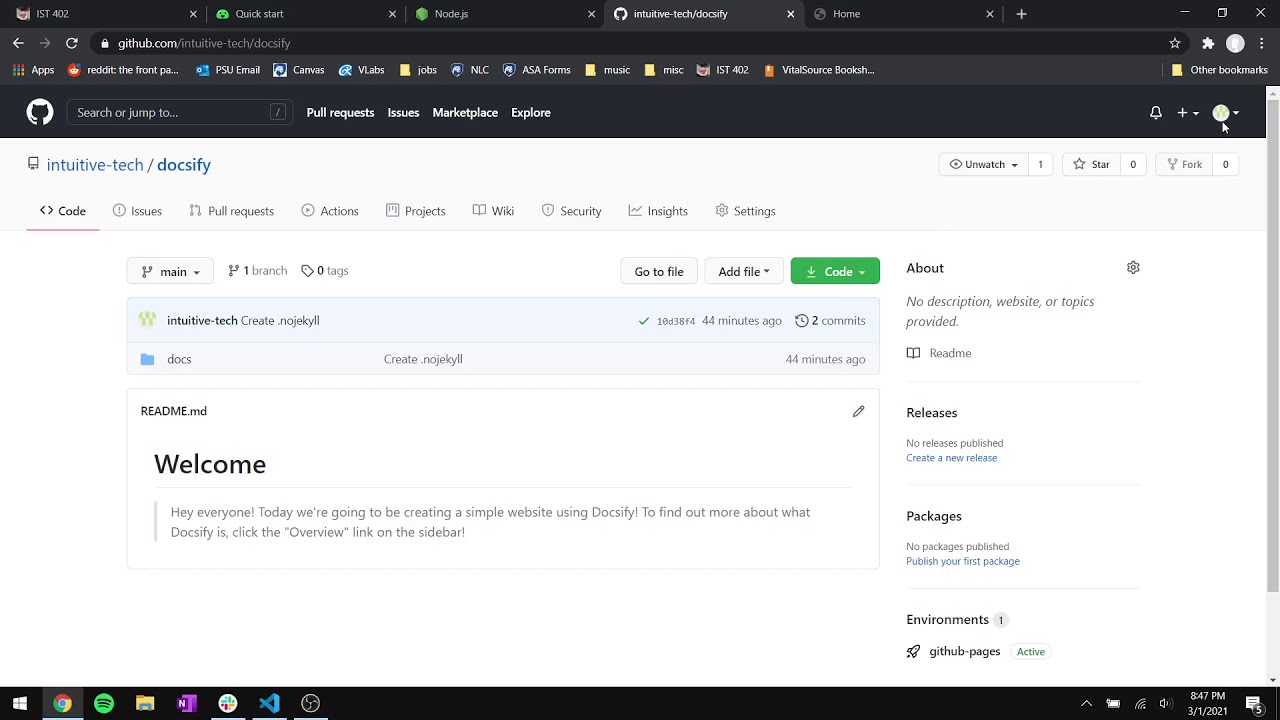Open the Apps bookmarks shortcut
1280x720 pixels.
click(33, 70)
